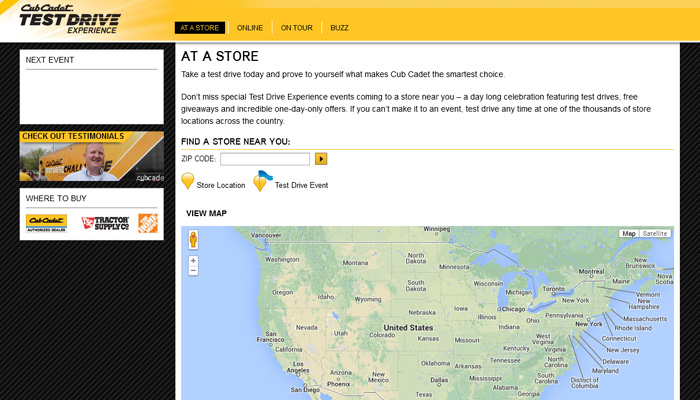The height and width of the screenshot is (400, 700).
Task: Click the VIEW MAP label
Action: pos(206,213)
